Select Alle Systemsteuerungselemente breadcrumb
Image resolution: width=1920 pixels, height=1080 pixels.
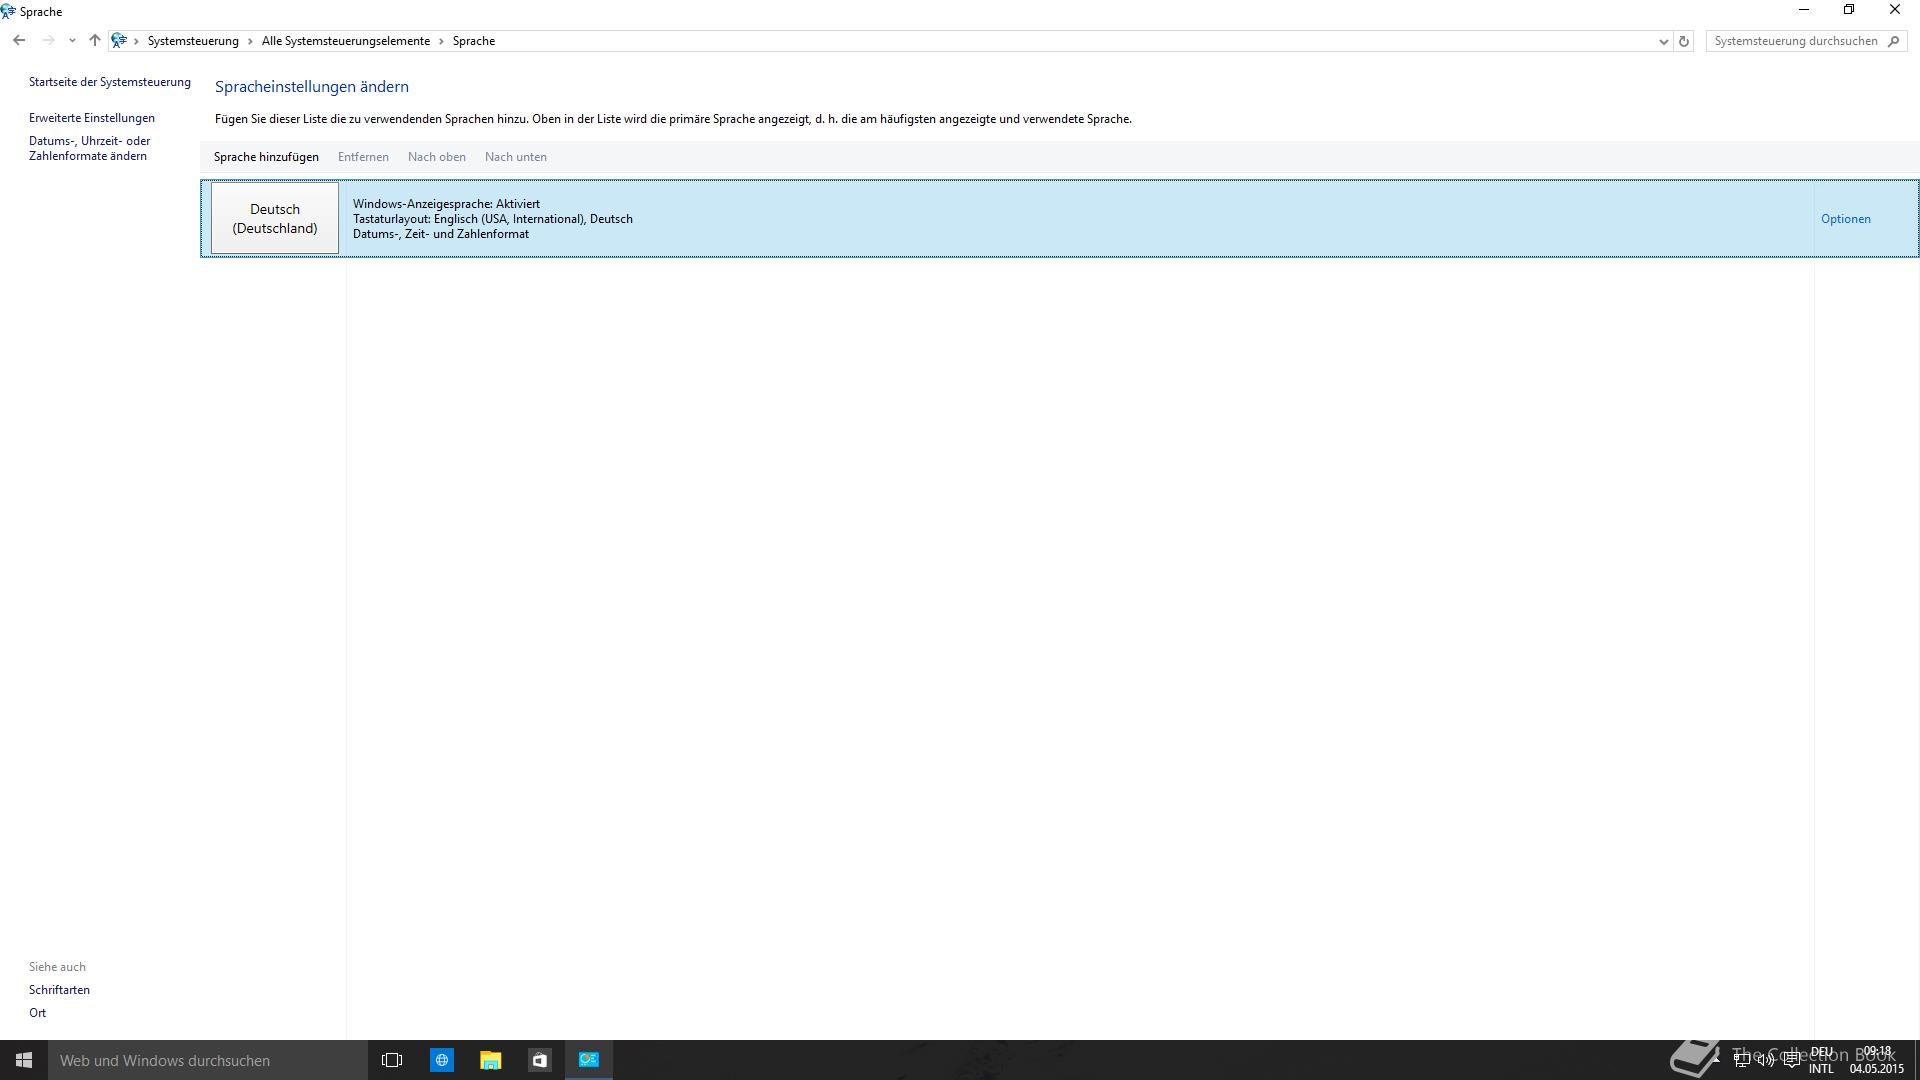[x=345, y=41]
